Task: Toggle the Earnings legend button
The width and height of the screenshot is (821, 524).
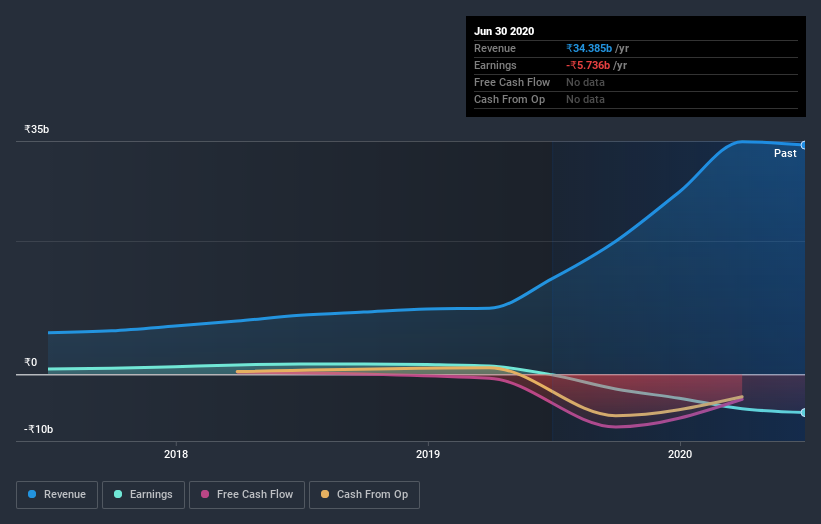Action: [143, 495]
